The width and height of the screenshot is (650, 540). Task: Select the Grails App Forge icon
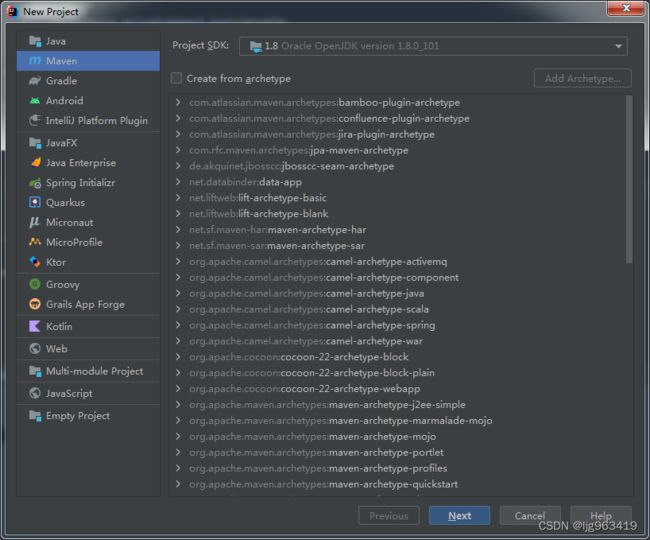coord(35,304)
